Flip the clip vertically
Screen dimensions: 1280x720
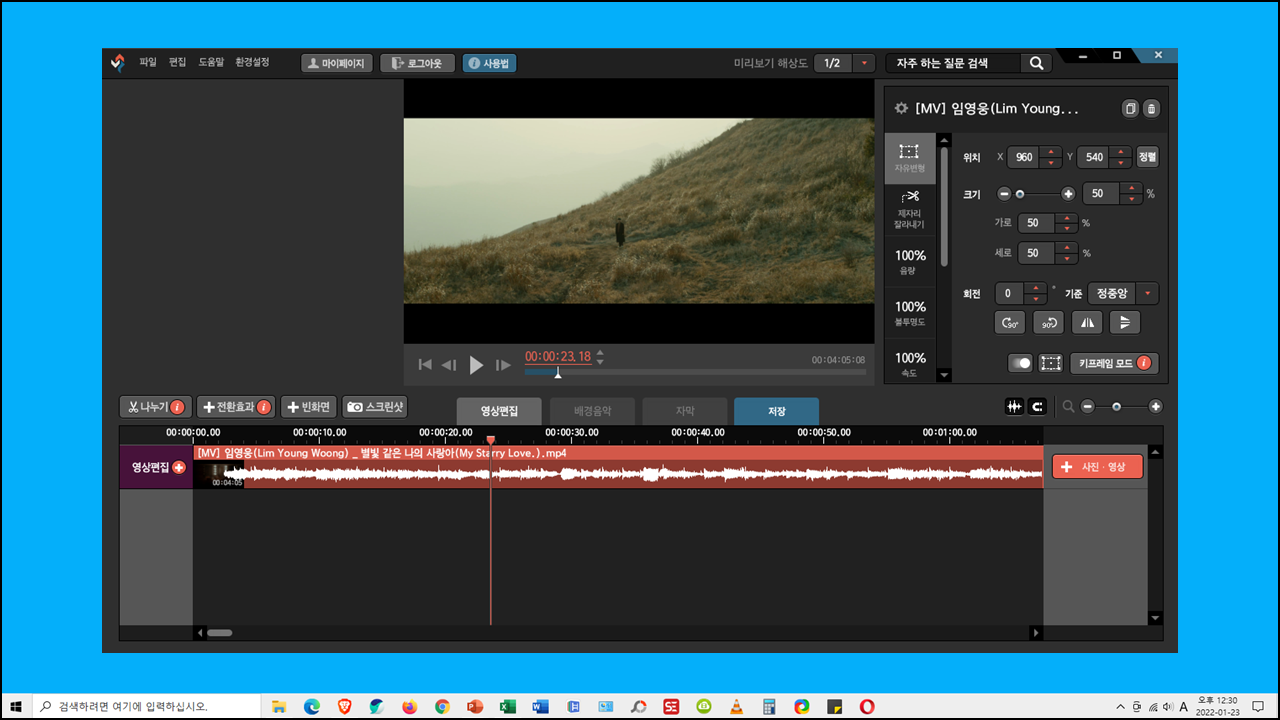[x=1125, y=322]
